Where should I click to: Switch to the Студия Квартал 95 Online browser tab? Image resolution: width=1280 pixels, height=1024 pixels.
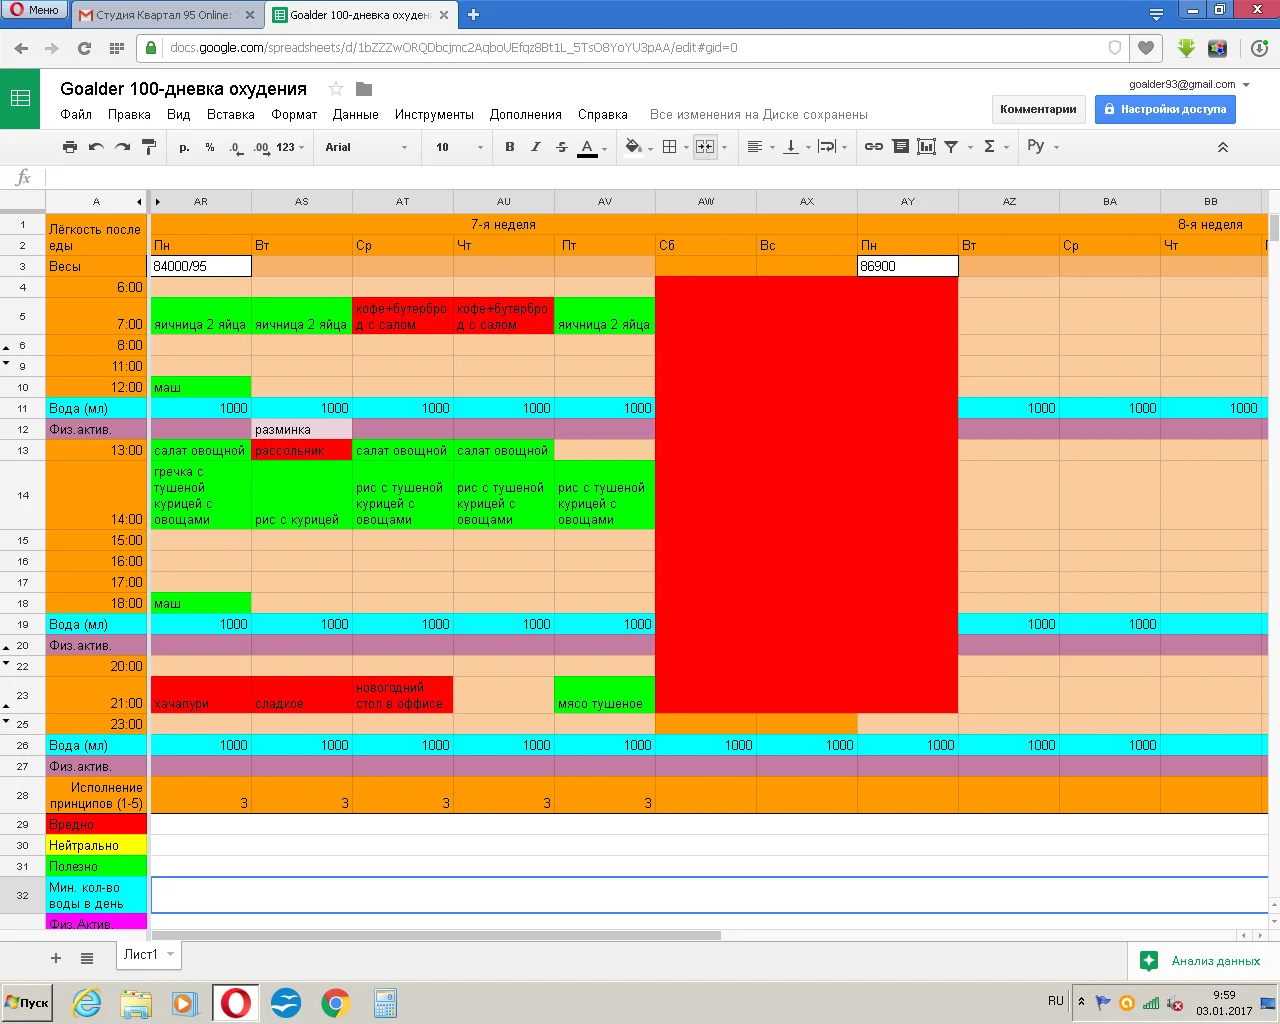pos(166,15)
